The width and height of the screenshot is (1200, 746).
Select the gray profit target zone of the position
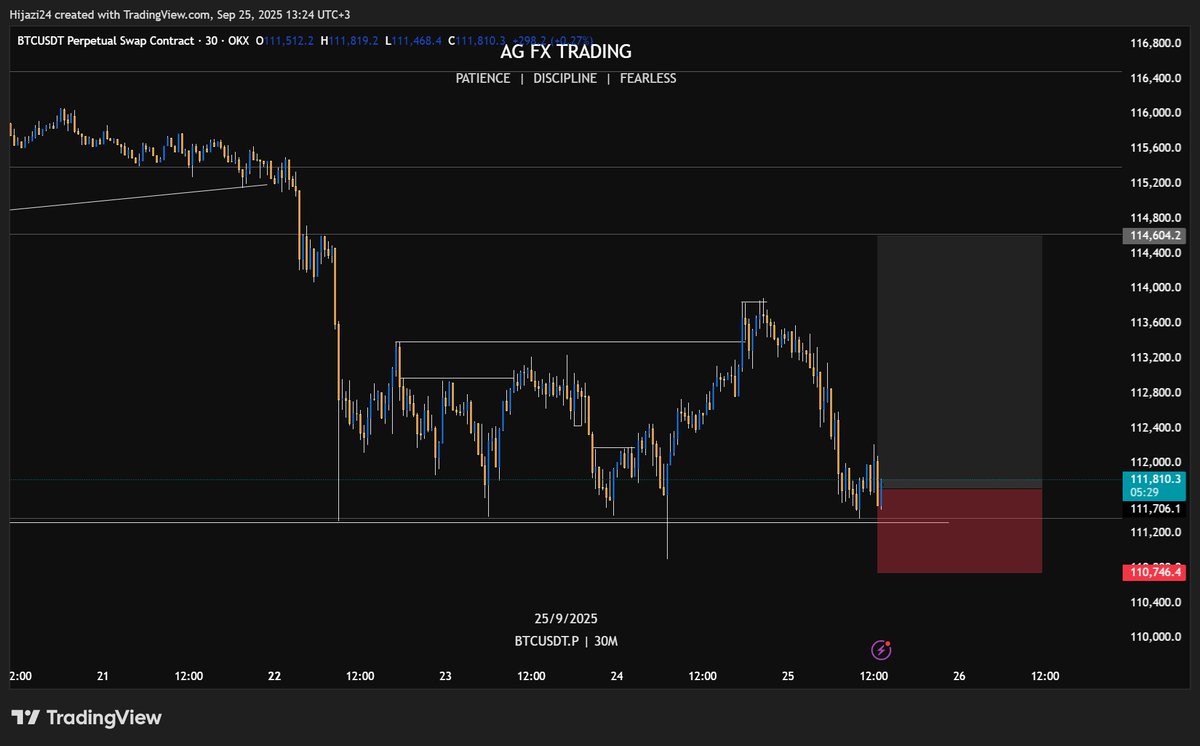tap(960, 362)
